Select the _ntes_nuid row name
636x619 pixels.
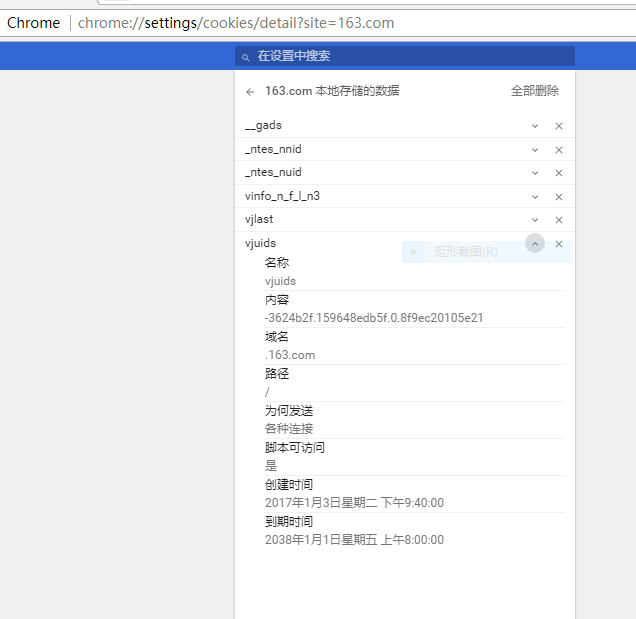coord(273,172)
